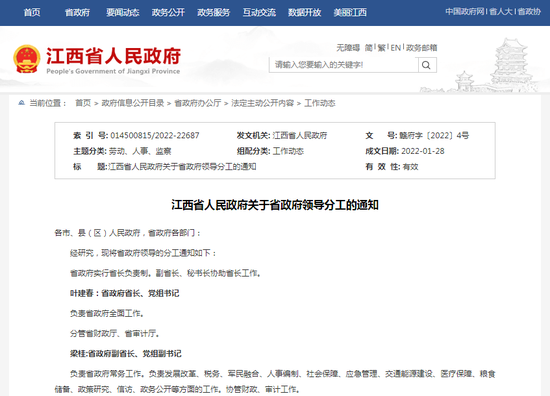This screenshot has width=550, height=396.
Task: Switch to simplified Chinese 简
Action: [x=369, y=48]
